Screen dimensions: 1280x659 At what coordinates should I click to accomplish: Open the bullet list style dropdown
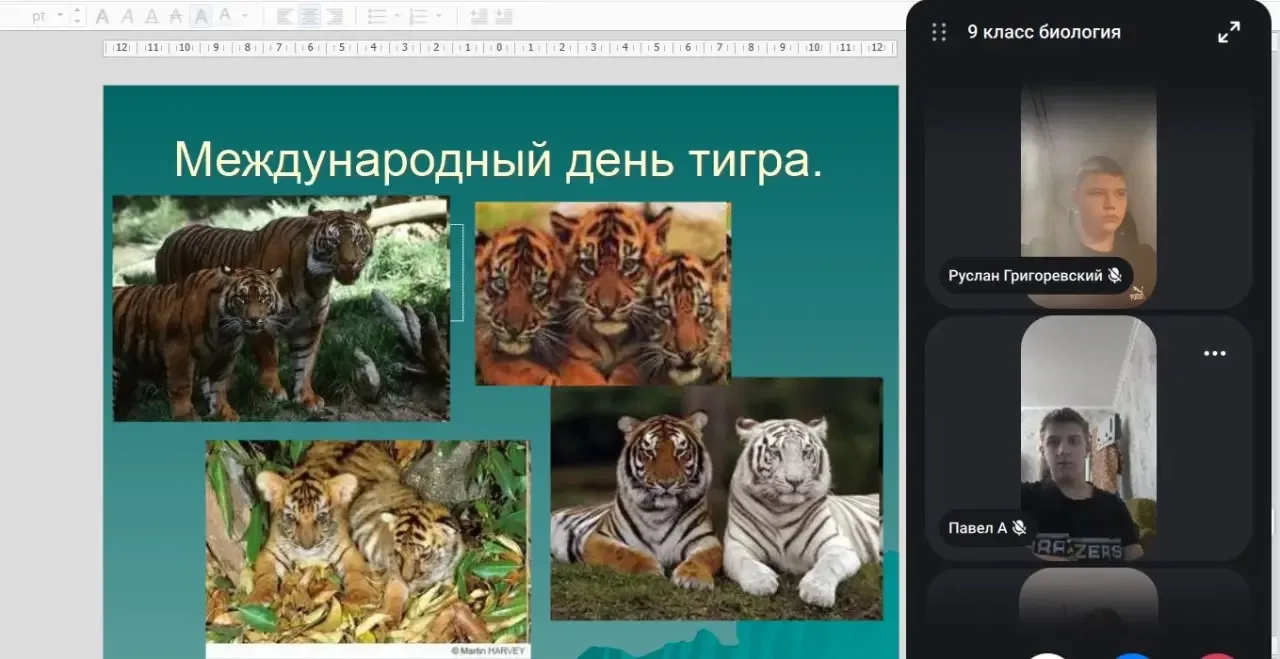(397, 16)
